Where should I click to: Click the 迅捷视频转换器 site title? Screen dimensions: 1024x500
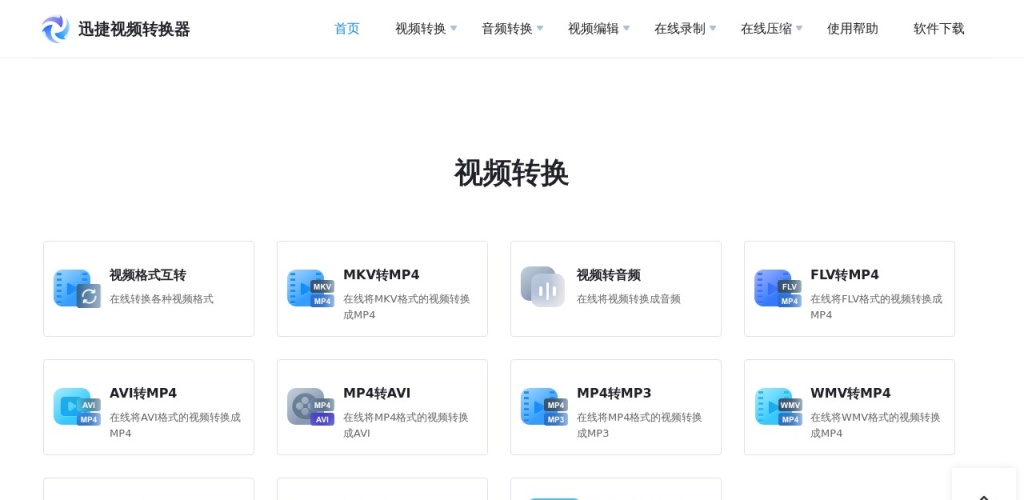pyautogui.click(x=134, y=29)
